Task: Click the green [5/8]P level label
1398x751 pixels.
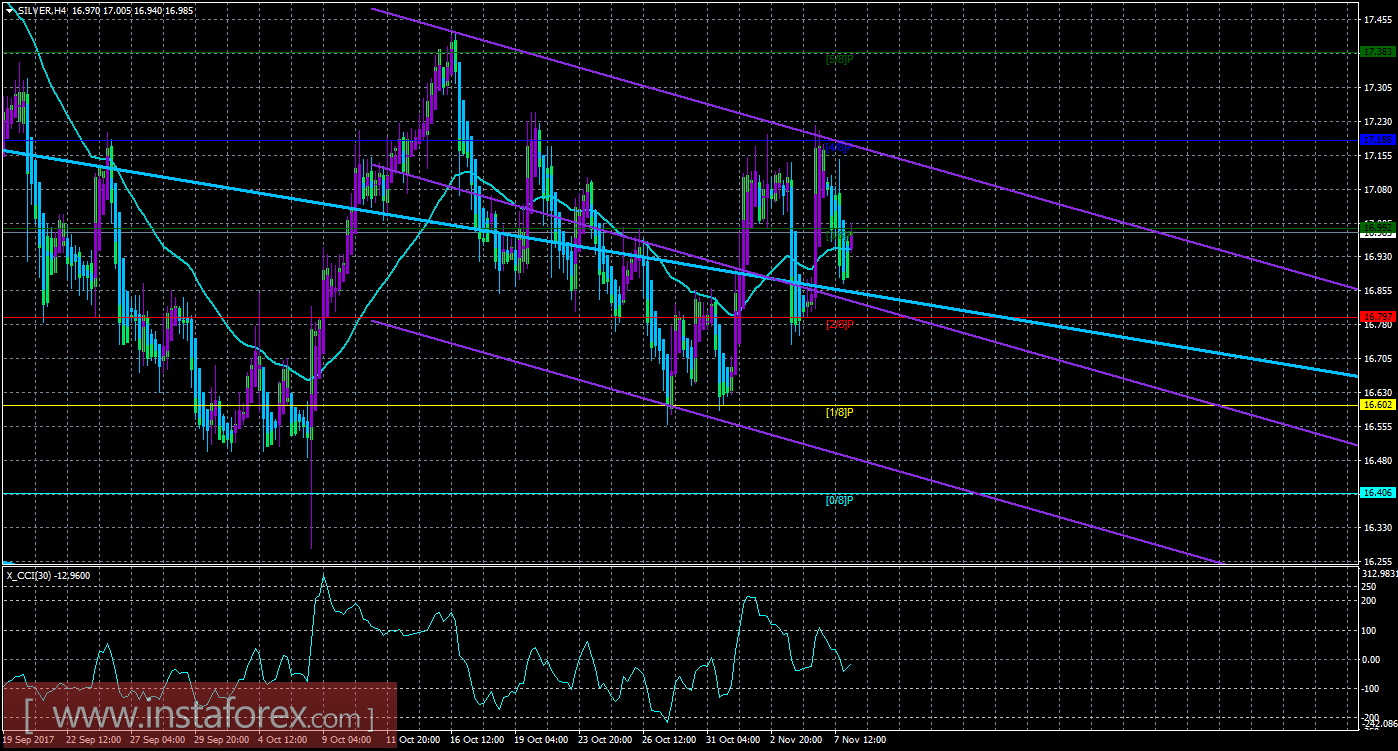Action: (840, 59)
